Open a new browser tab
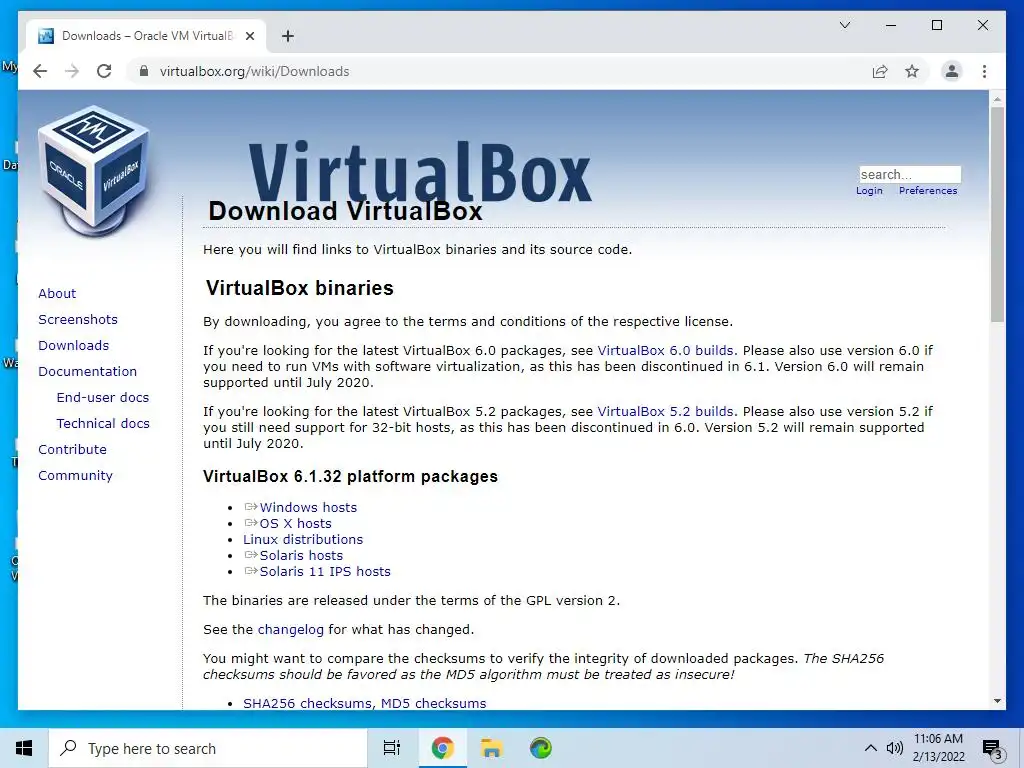Viewport: 1024px width, 768px height. [288, 36]
